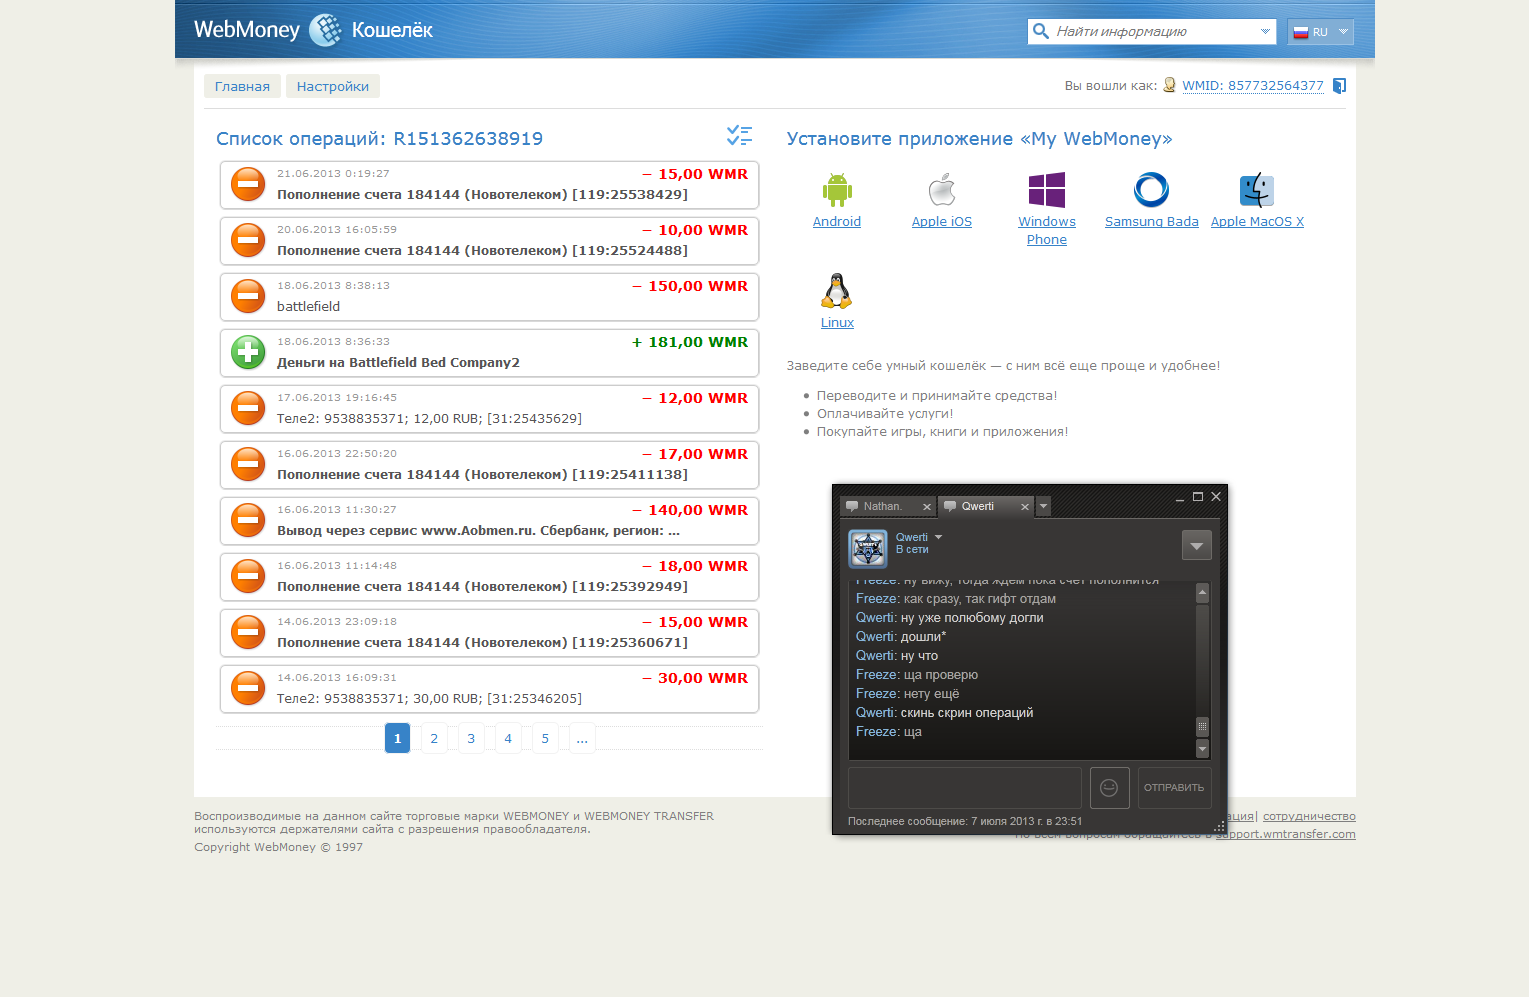Click the Windows Phone logo icon
This screenshot has width=1529, height=997.
click(1047, 190)
